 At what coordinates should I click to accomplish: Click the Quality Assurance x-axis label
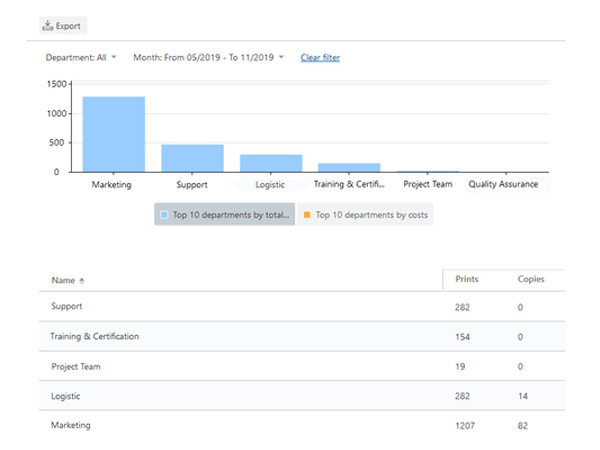tap(503, 184)
